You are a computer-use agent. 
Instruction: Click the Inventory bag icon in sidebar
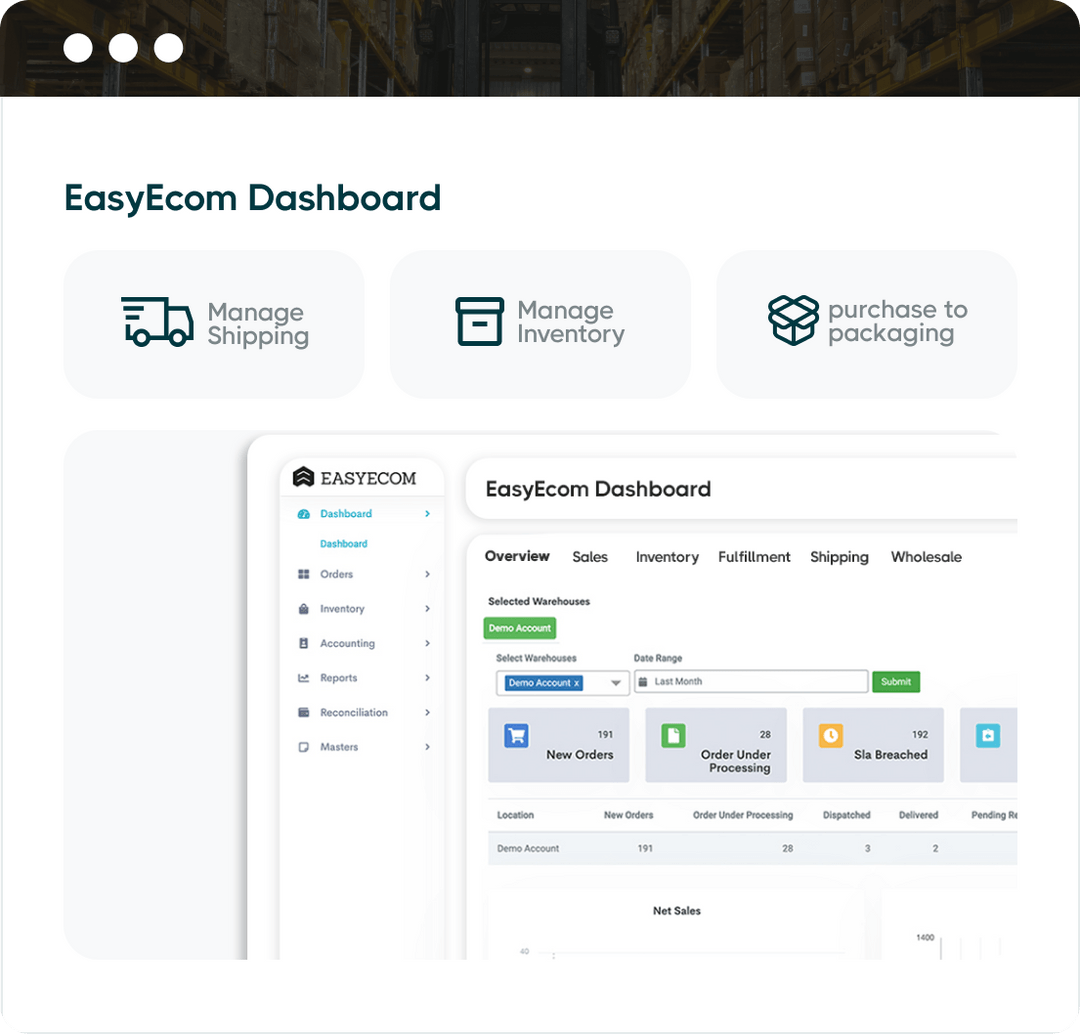coord(306,609)
